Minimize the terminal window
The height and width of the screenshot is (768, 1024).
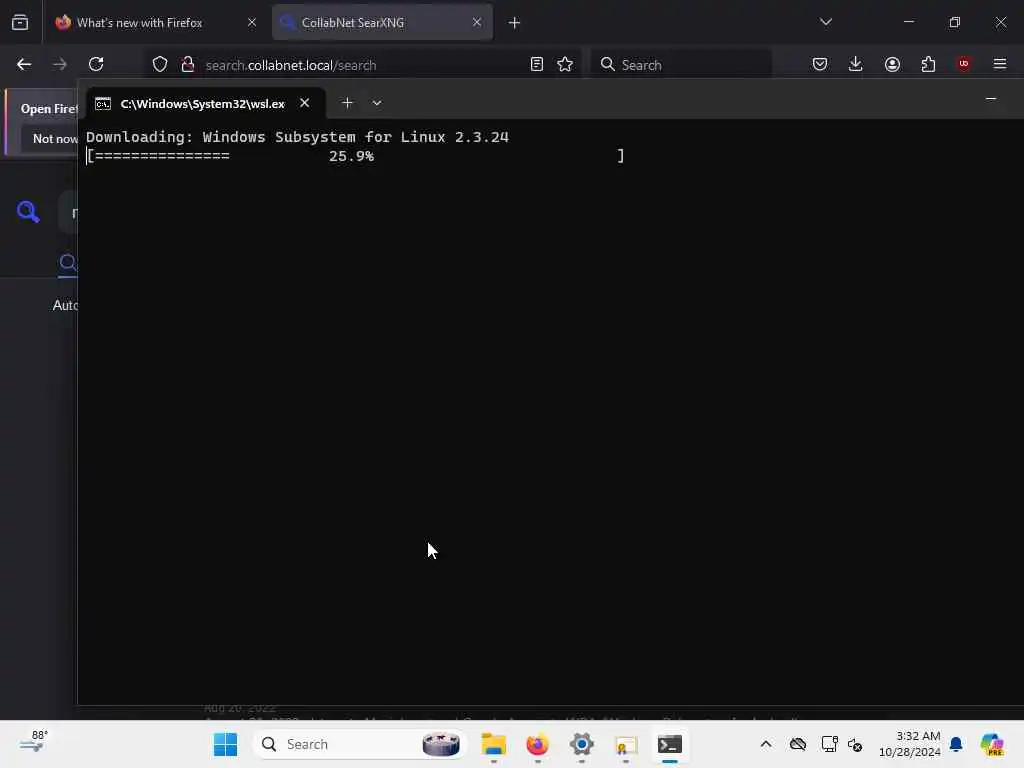point(991,99)
